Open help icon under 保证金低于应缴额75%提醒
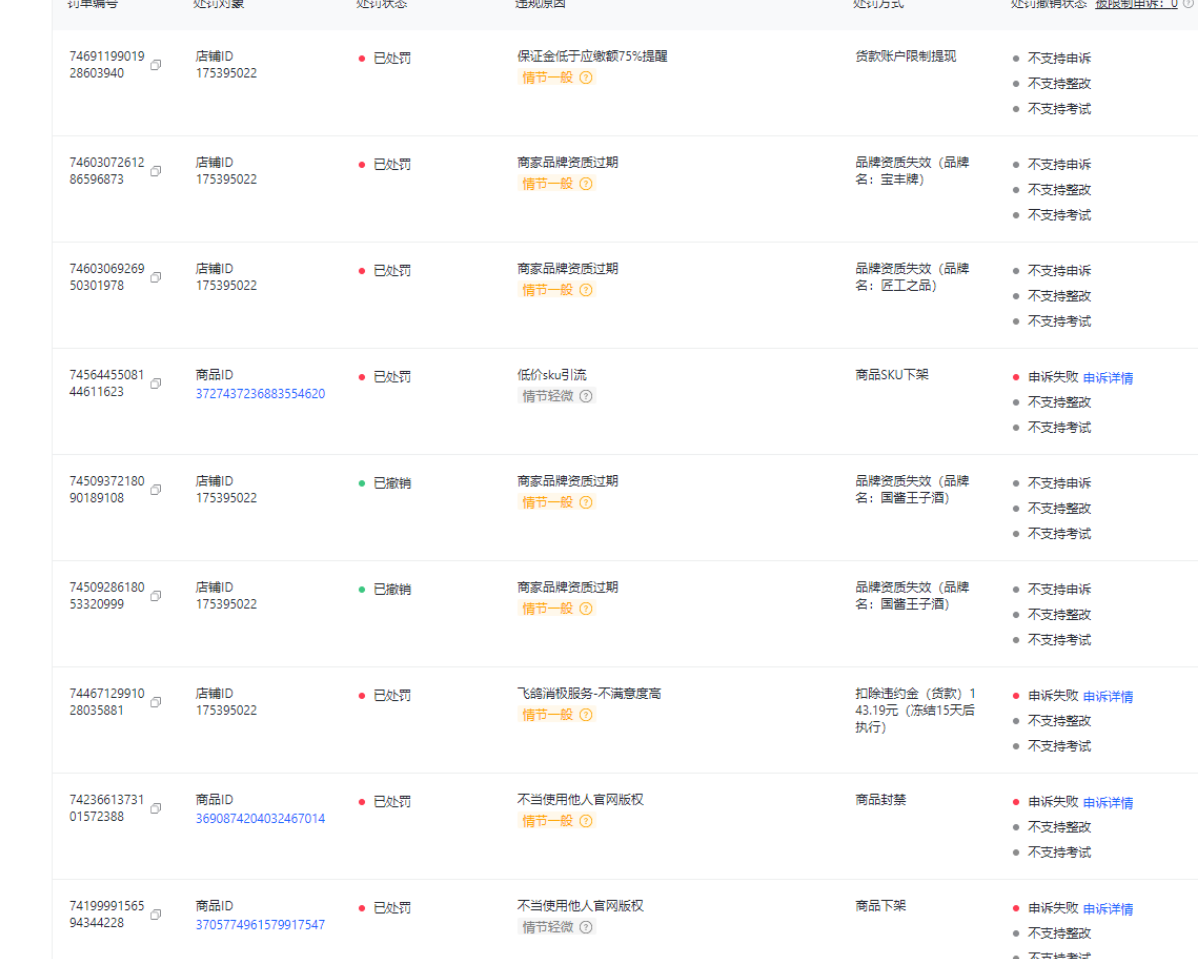Image resolution: width=1198 pixels, height=959 pixels. coord(586,77)
